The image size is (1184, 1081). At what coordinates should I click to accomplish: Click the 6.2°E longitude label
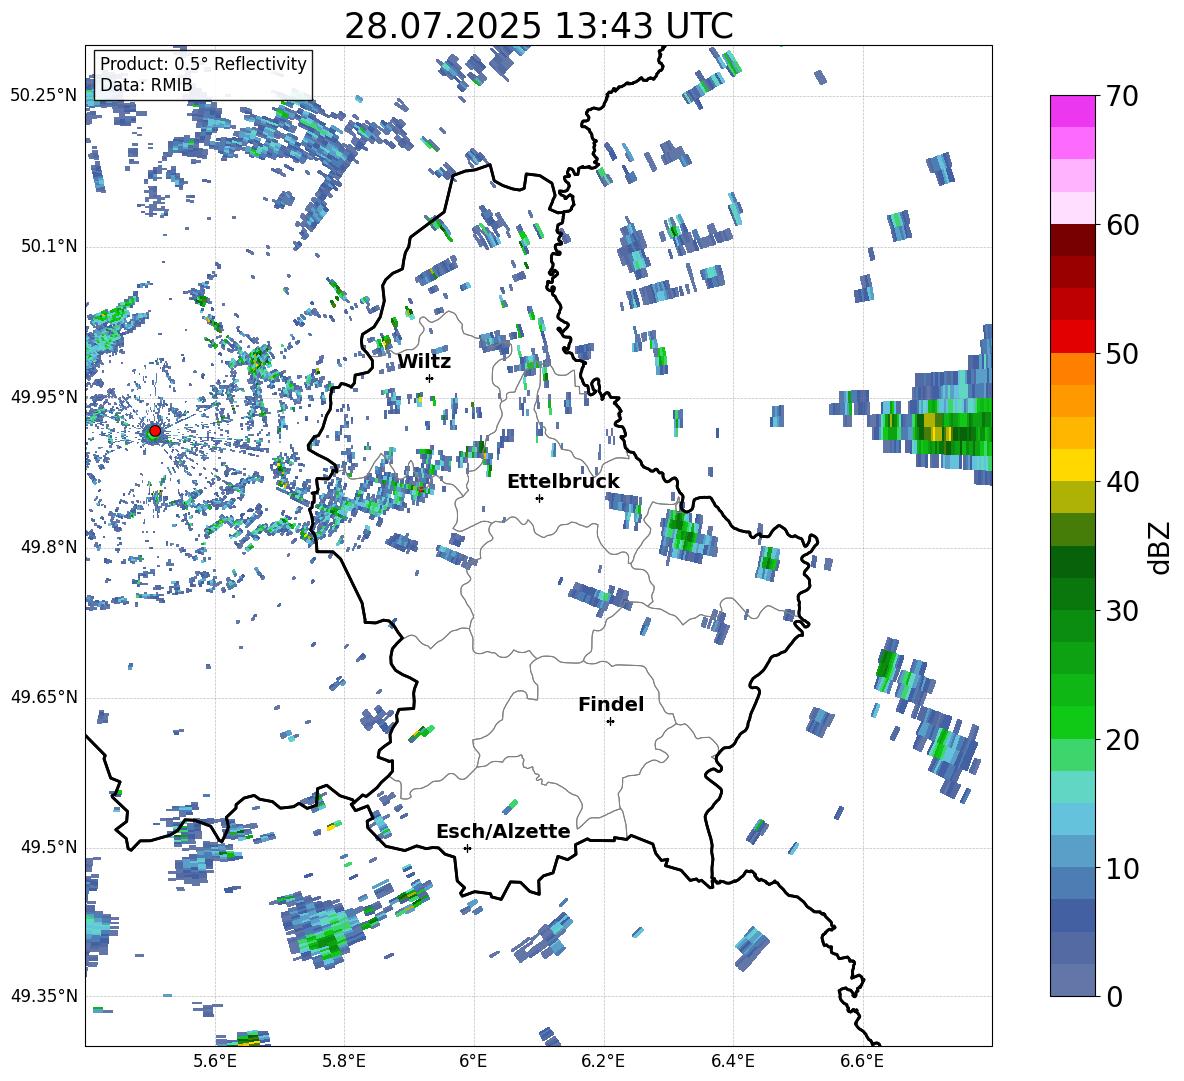pyautogui.click(x=603, y=1061)
